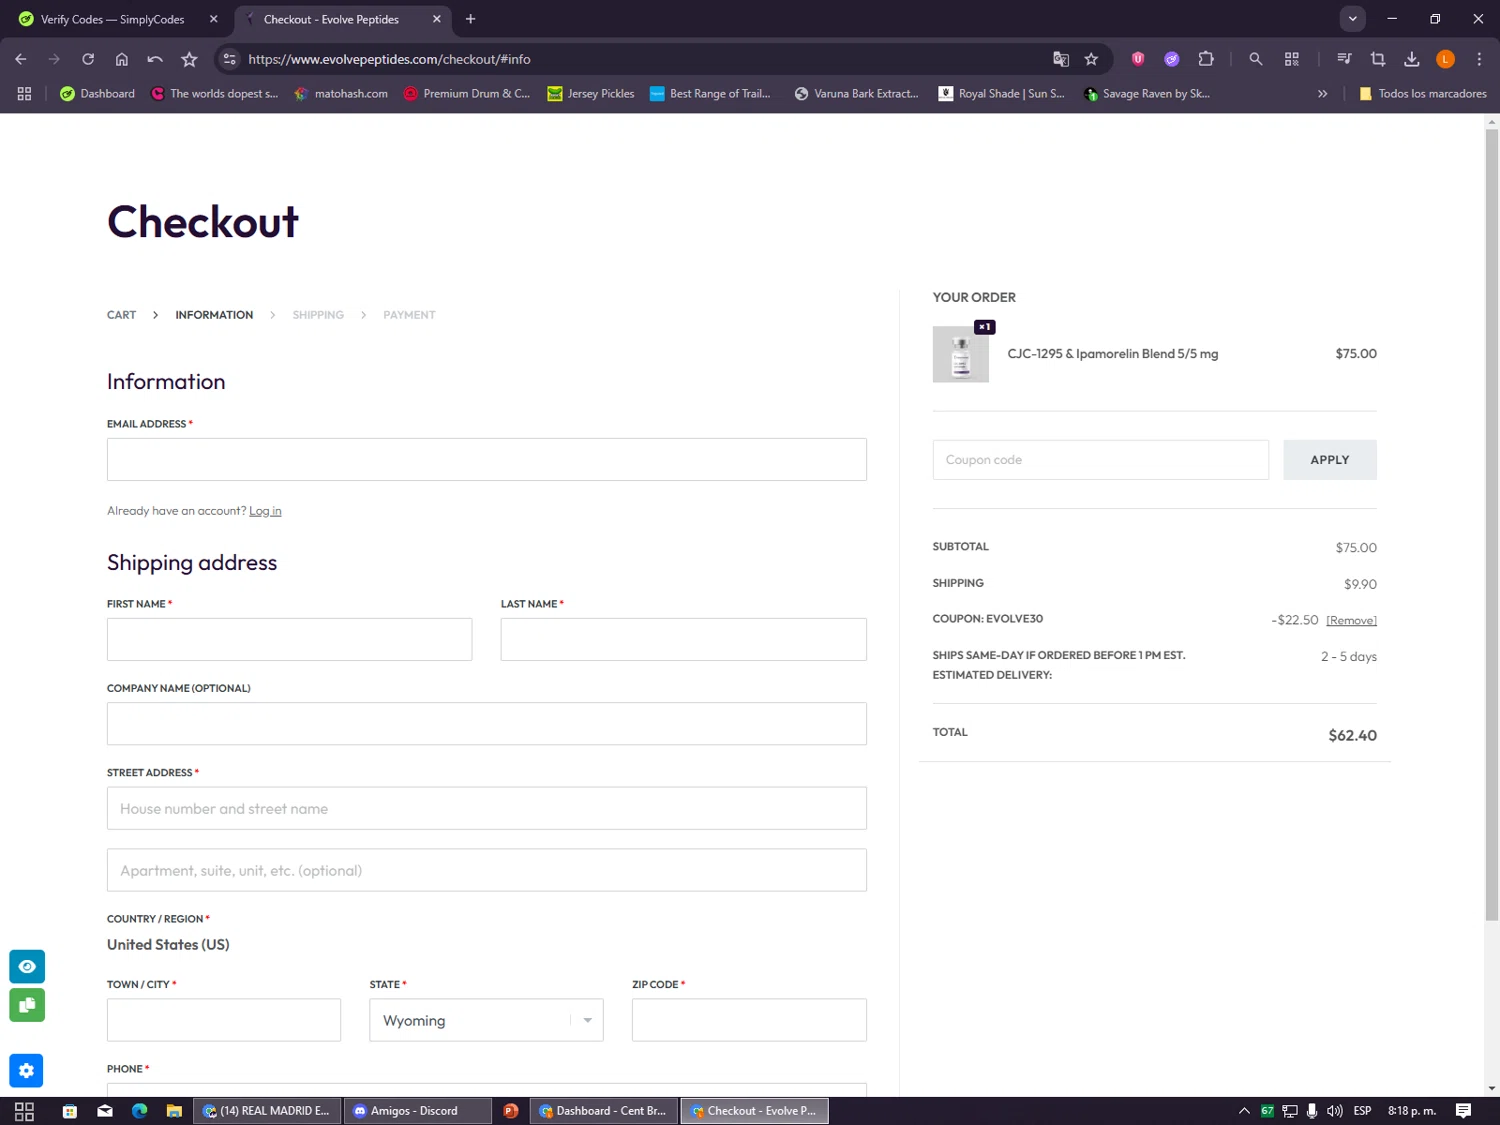Focus the First Name field
This screenshot has width=1500, height=1125.
coord(289,639)
